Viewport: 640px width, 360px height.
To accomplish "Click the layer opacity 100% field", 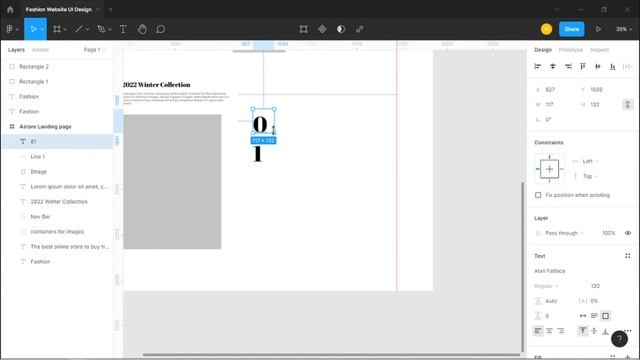I will tap(608, 233).
